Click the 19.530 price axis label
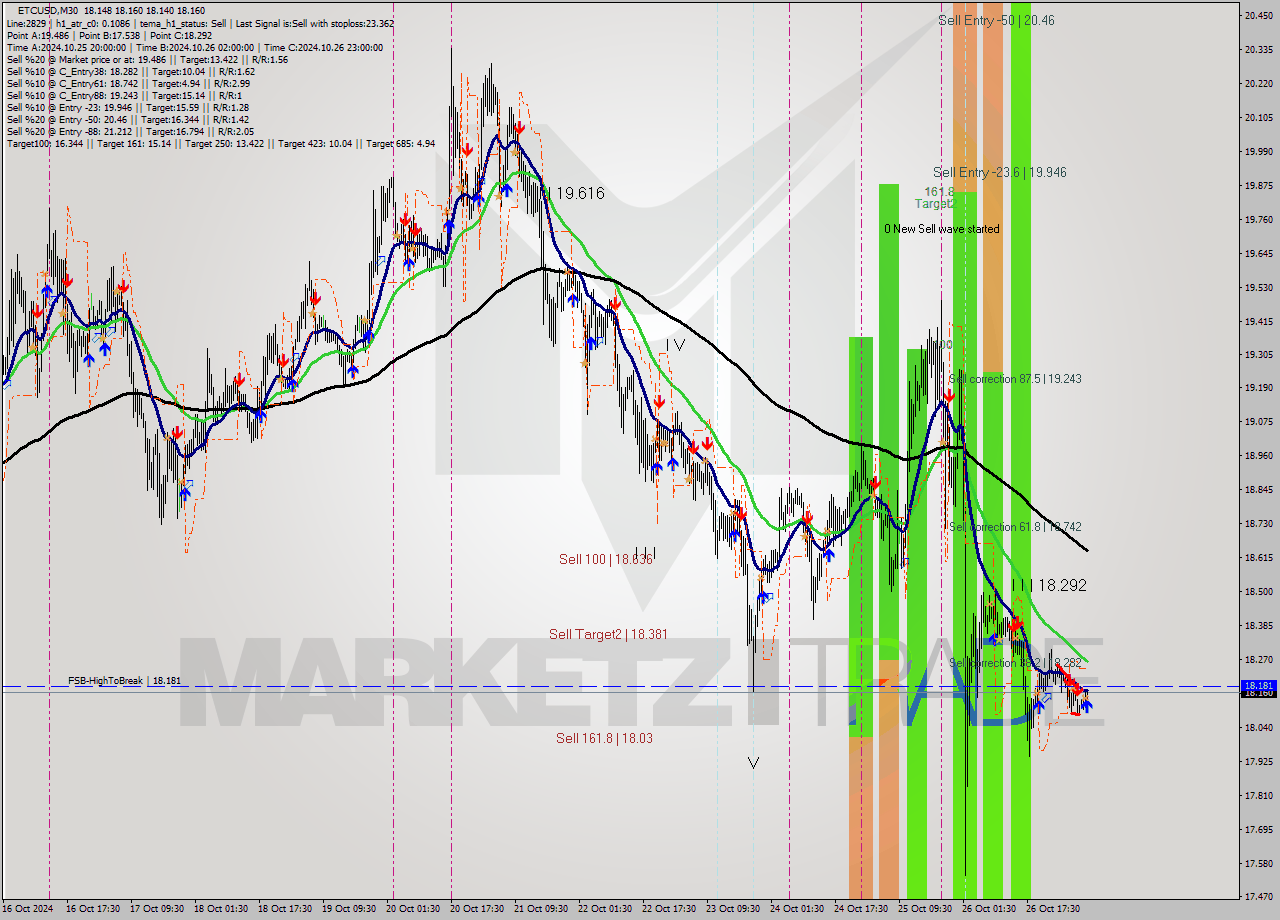The height and width of the screenshot is (920, 1280). [x=1258, y=287]
